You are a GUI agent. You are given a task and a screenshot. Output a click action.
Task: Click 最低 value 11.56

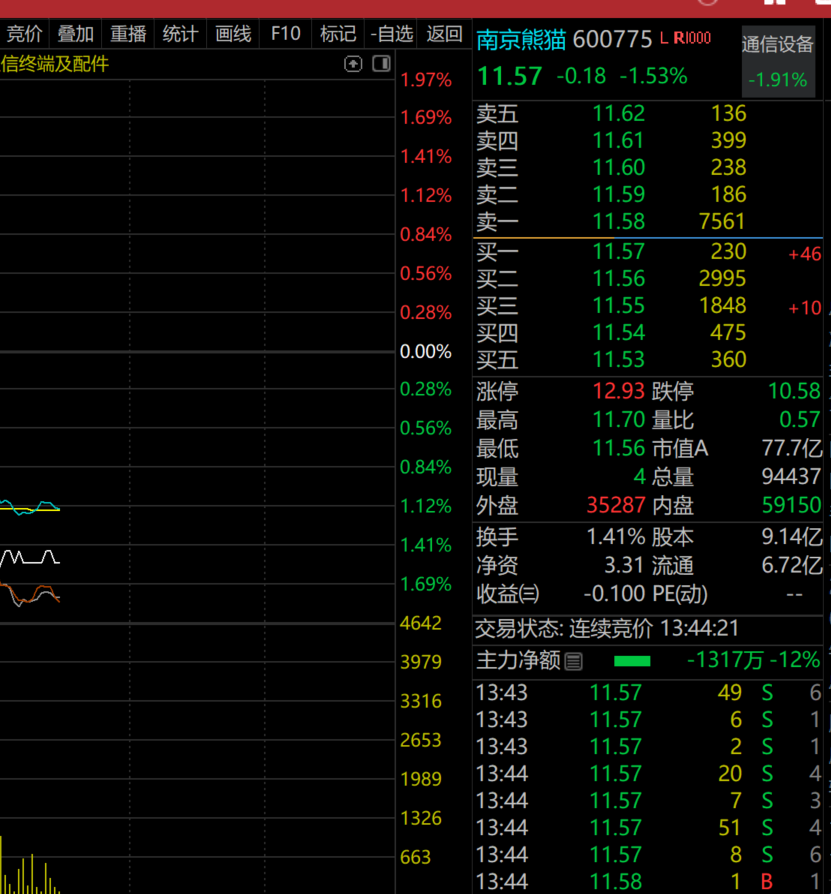[618, 449]
